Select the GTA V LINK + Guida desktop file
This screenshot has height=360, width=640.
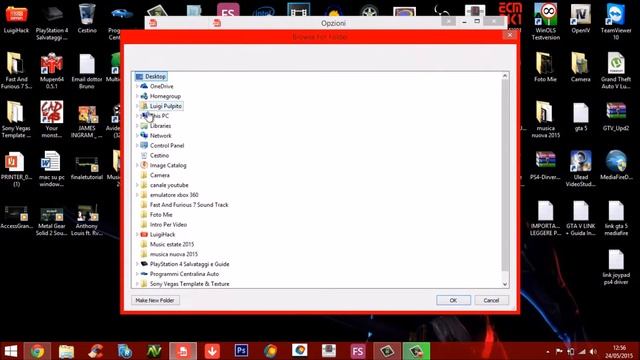pyautogui.click(x=580, y=218)
